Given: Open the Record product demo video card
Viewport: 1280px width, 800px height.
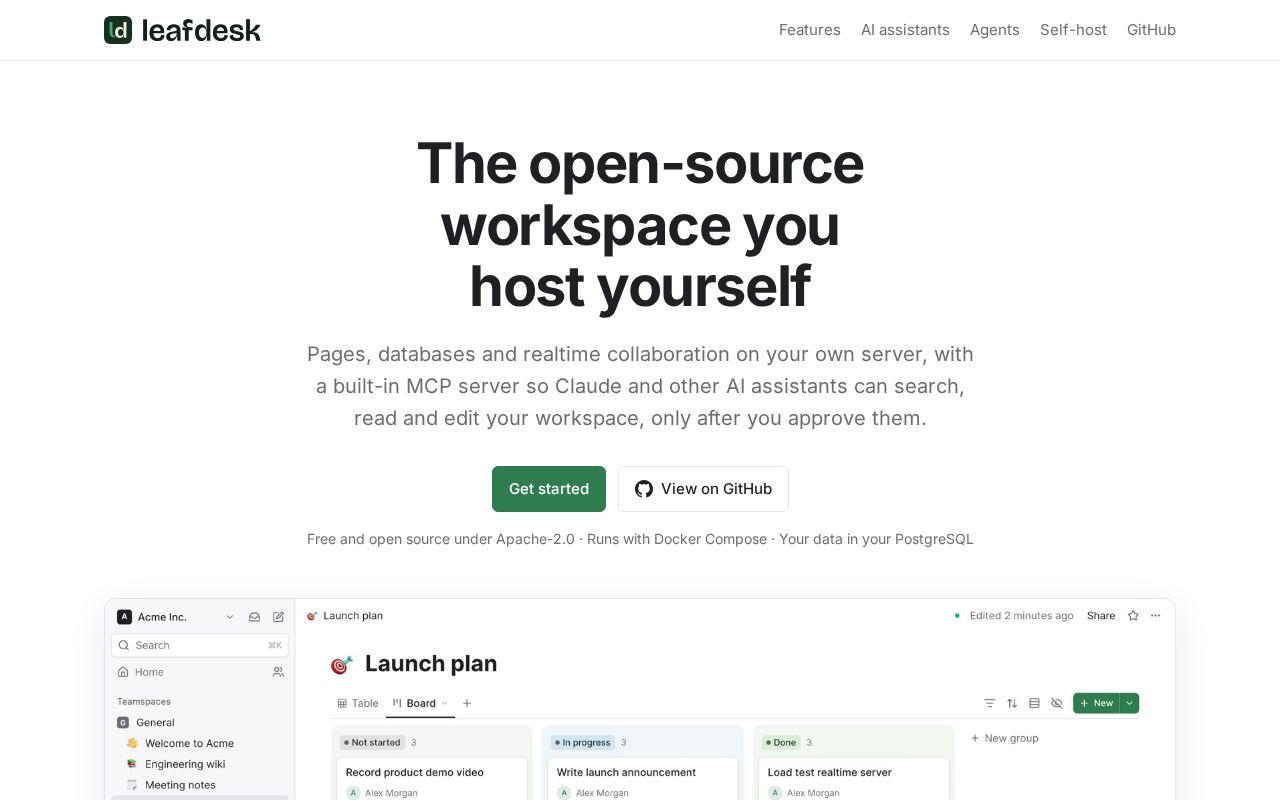Looking at the screenshot, I should 431,779.
